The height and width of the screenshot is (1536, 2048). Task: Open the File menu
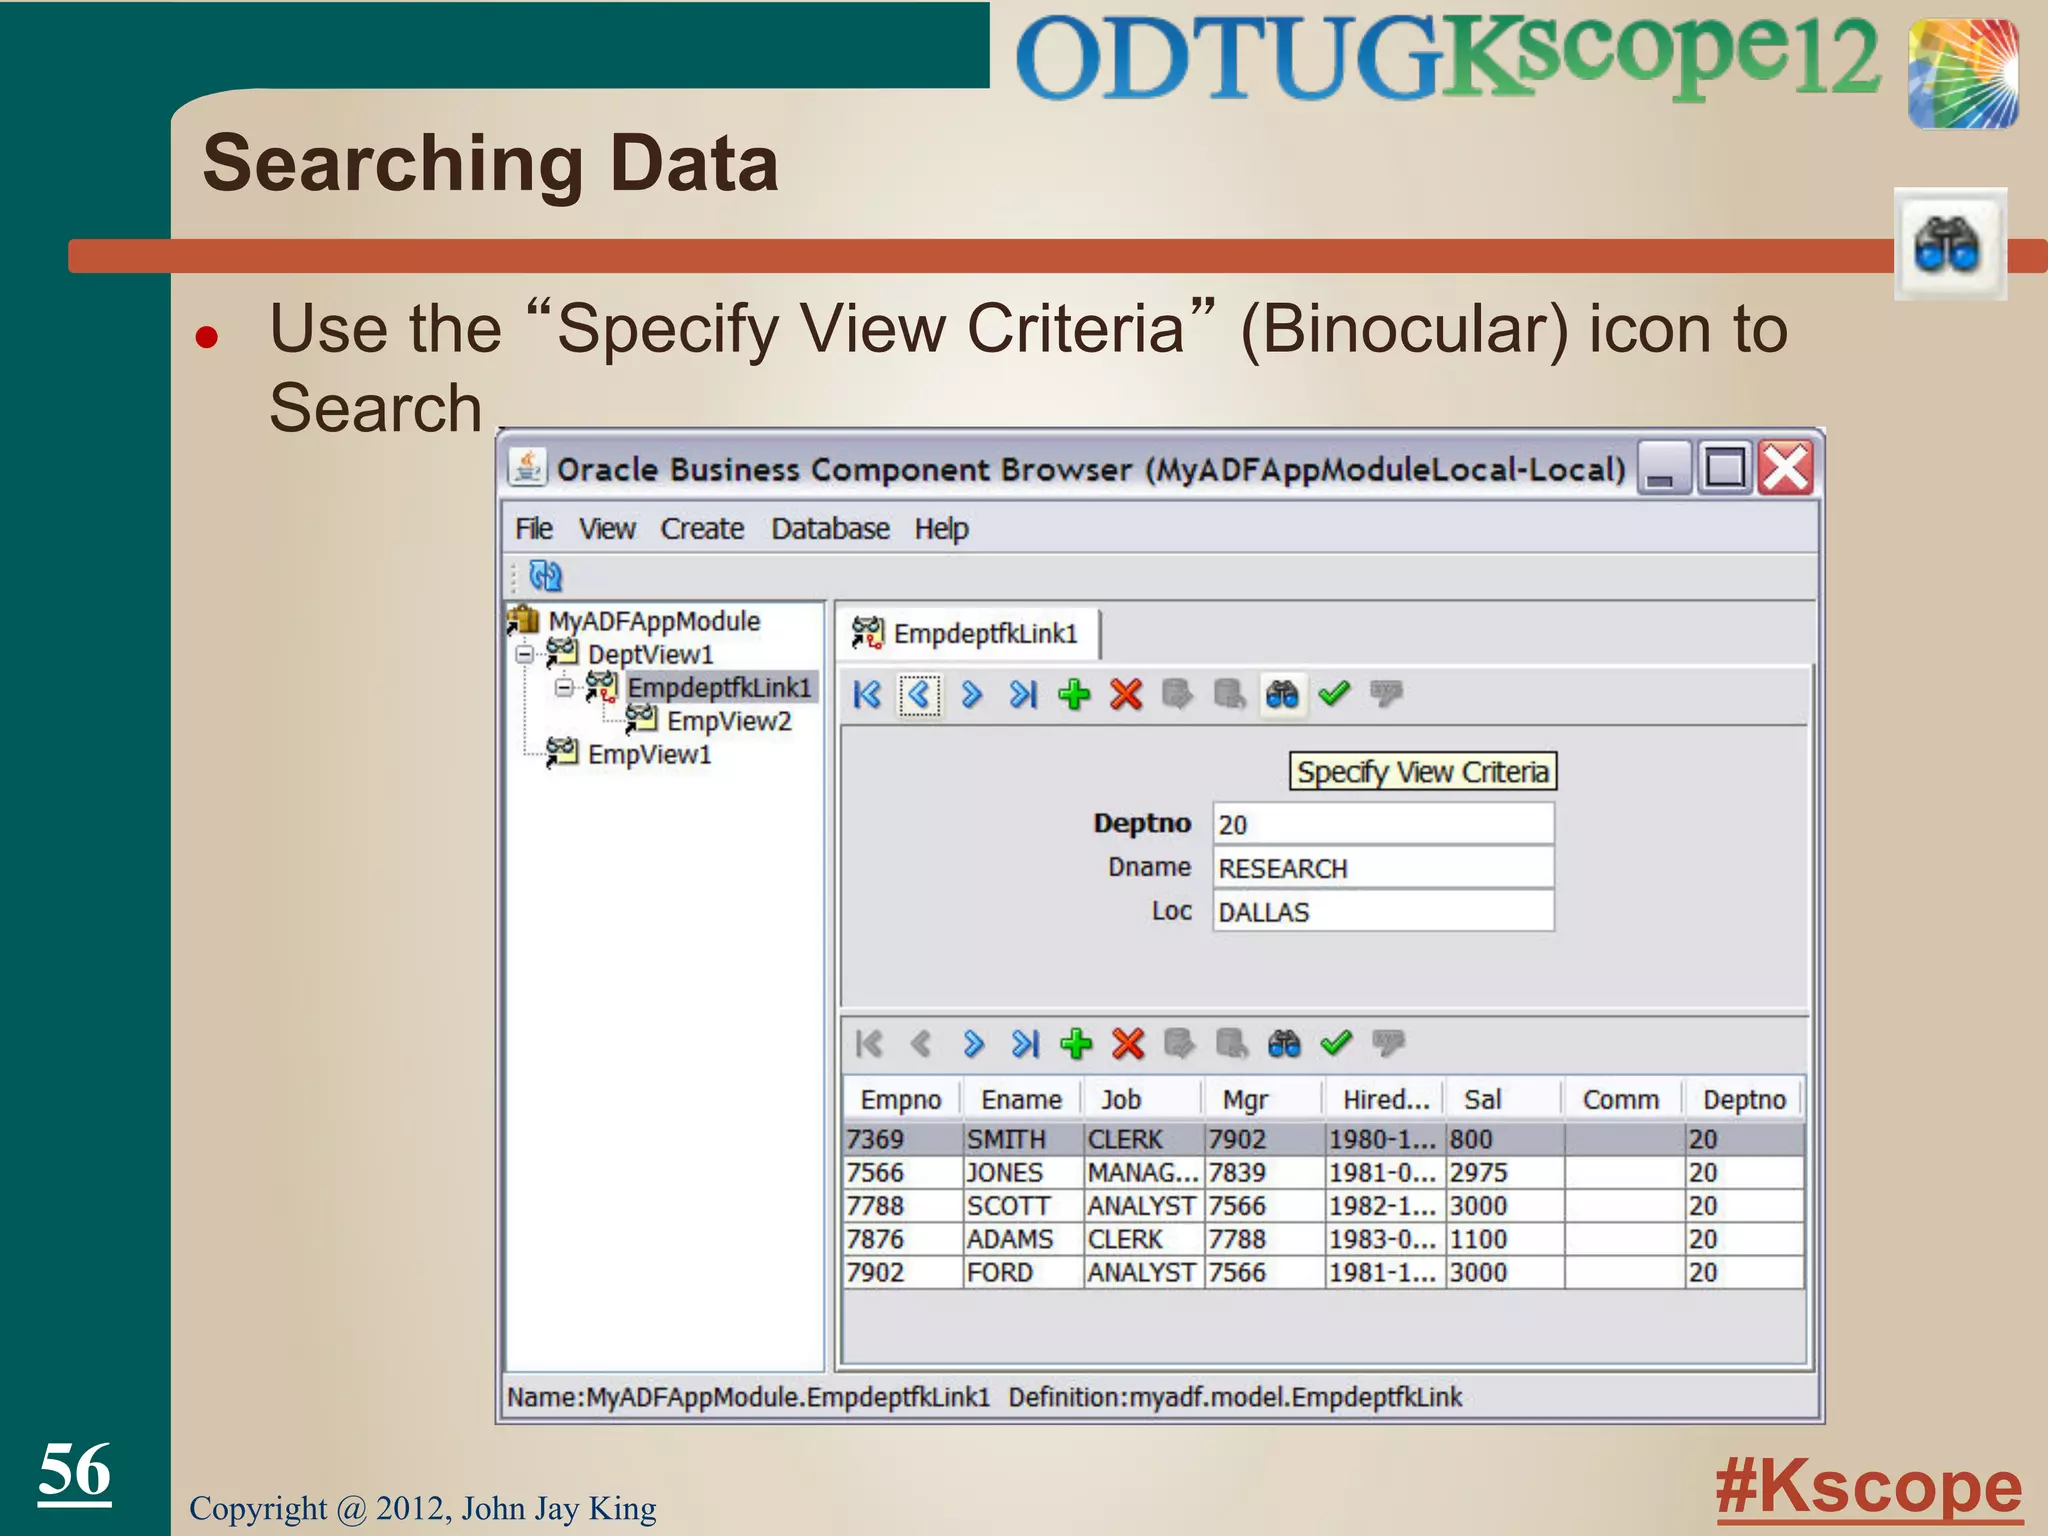coord(534,528)
